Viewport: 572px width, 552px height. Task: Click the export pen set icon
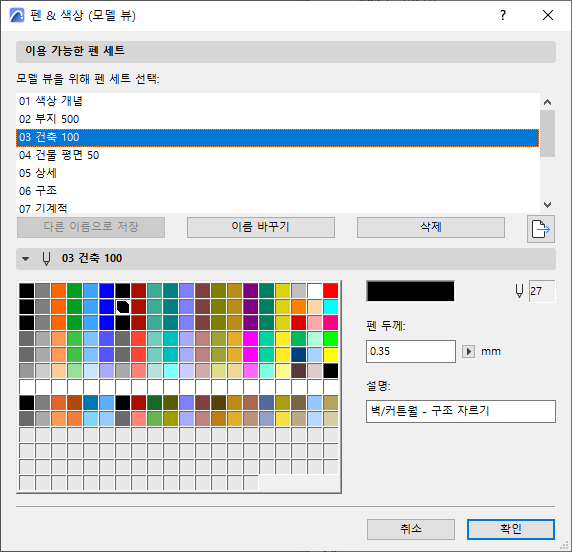pos(541,229)
